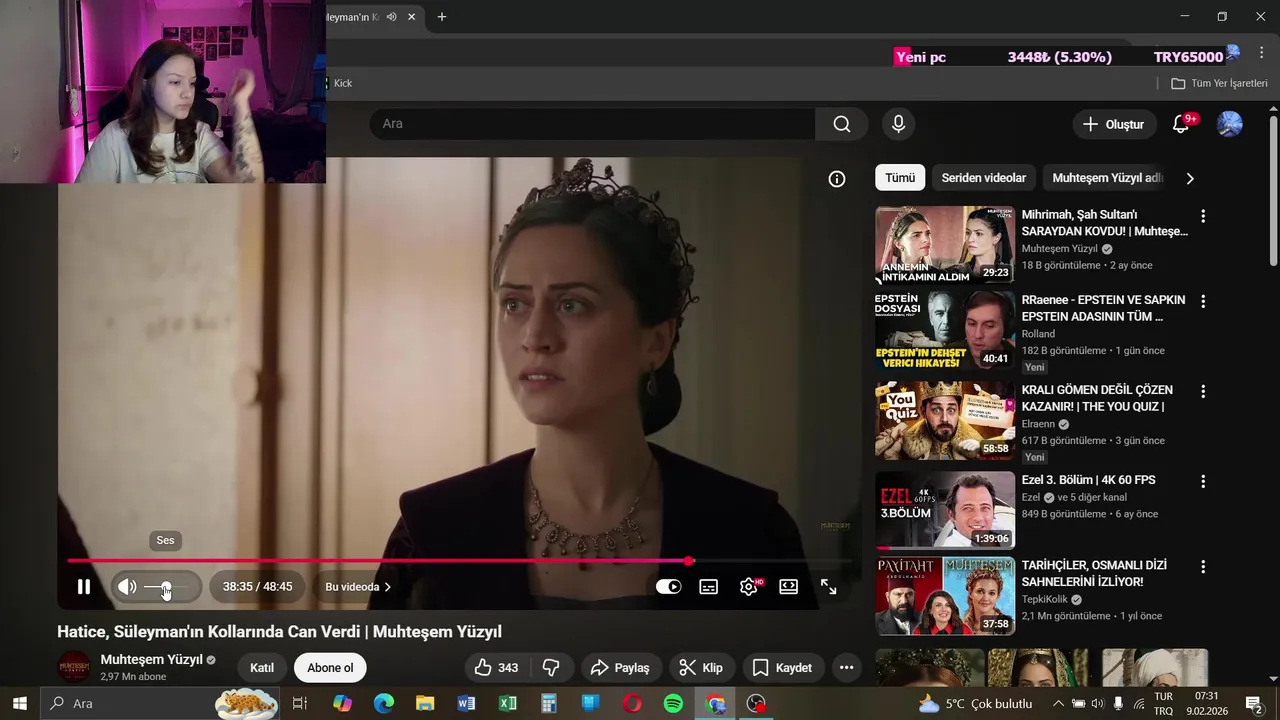Open Windows notification center
The height and width of the screenshot is (720, 1280).
click(1254, 703)
